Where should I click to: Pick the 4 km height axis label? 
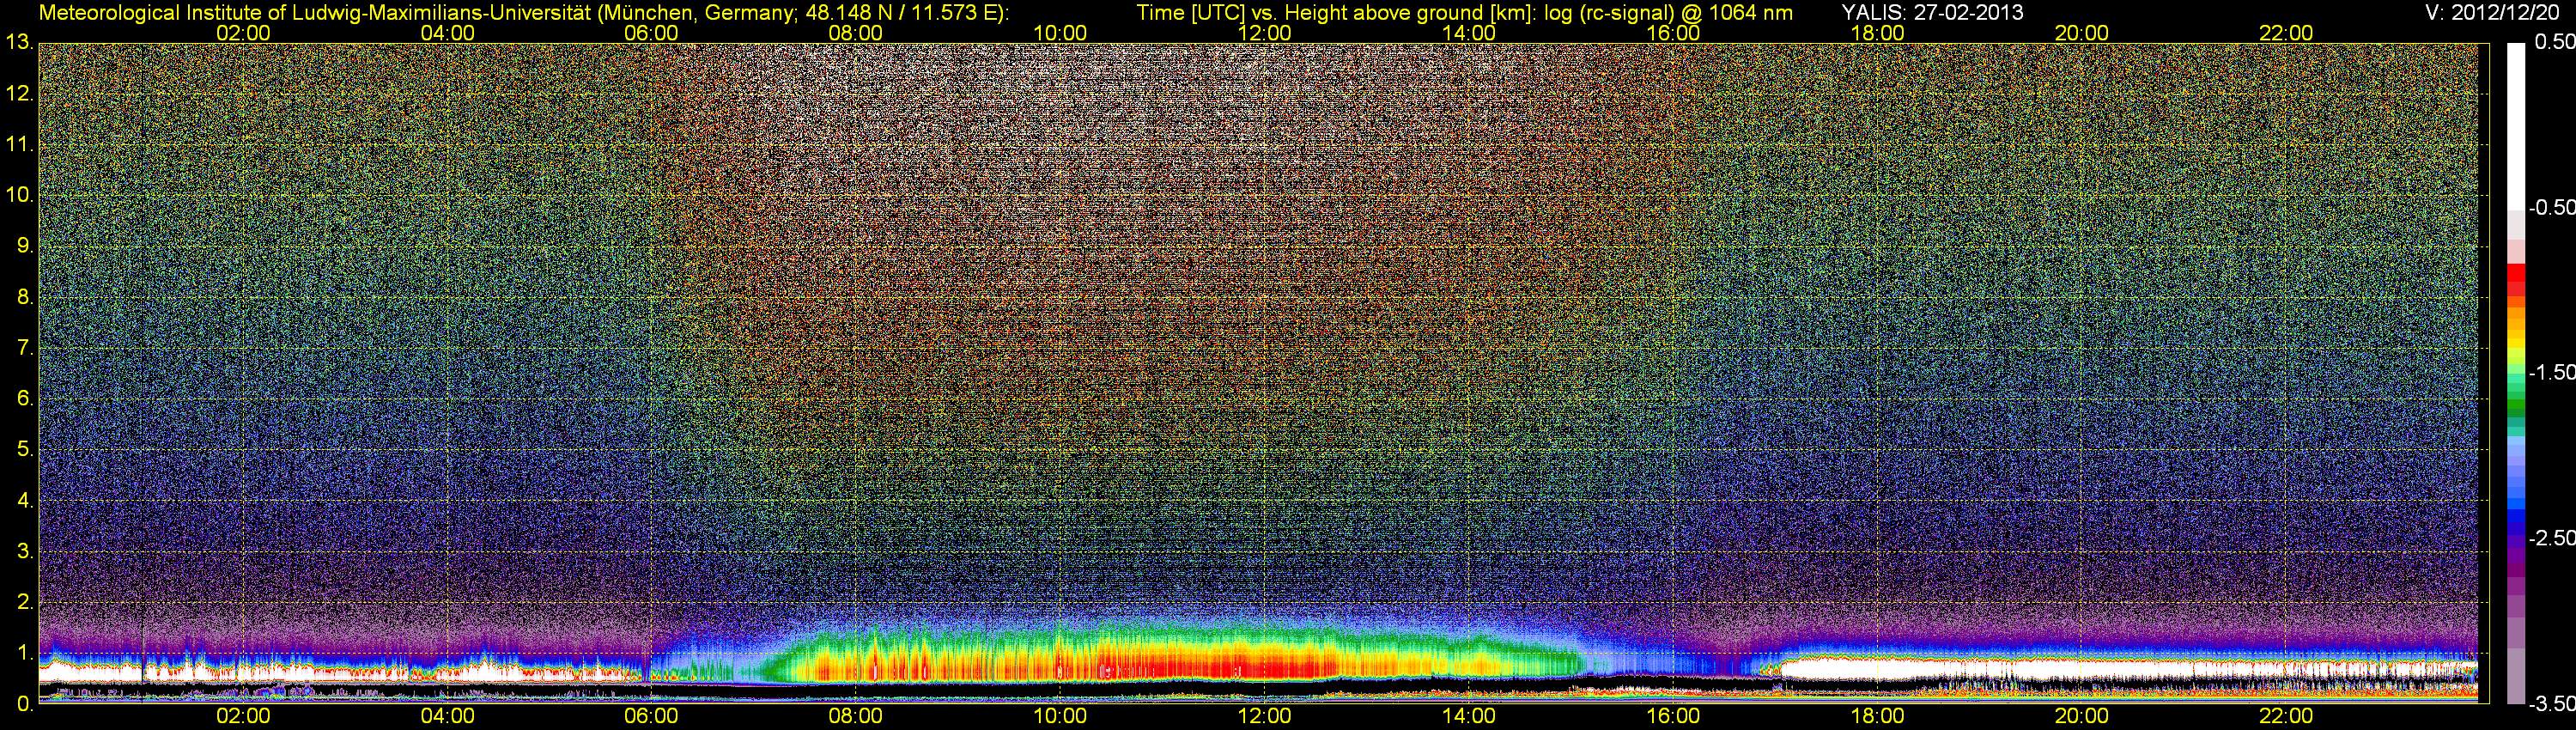[25, 501]
